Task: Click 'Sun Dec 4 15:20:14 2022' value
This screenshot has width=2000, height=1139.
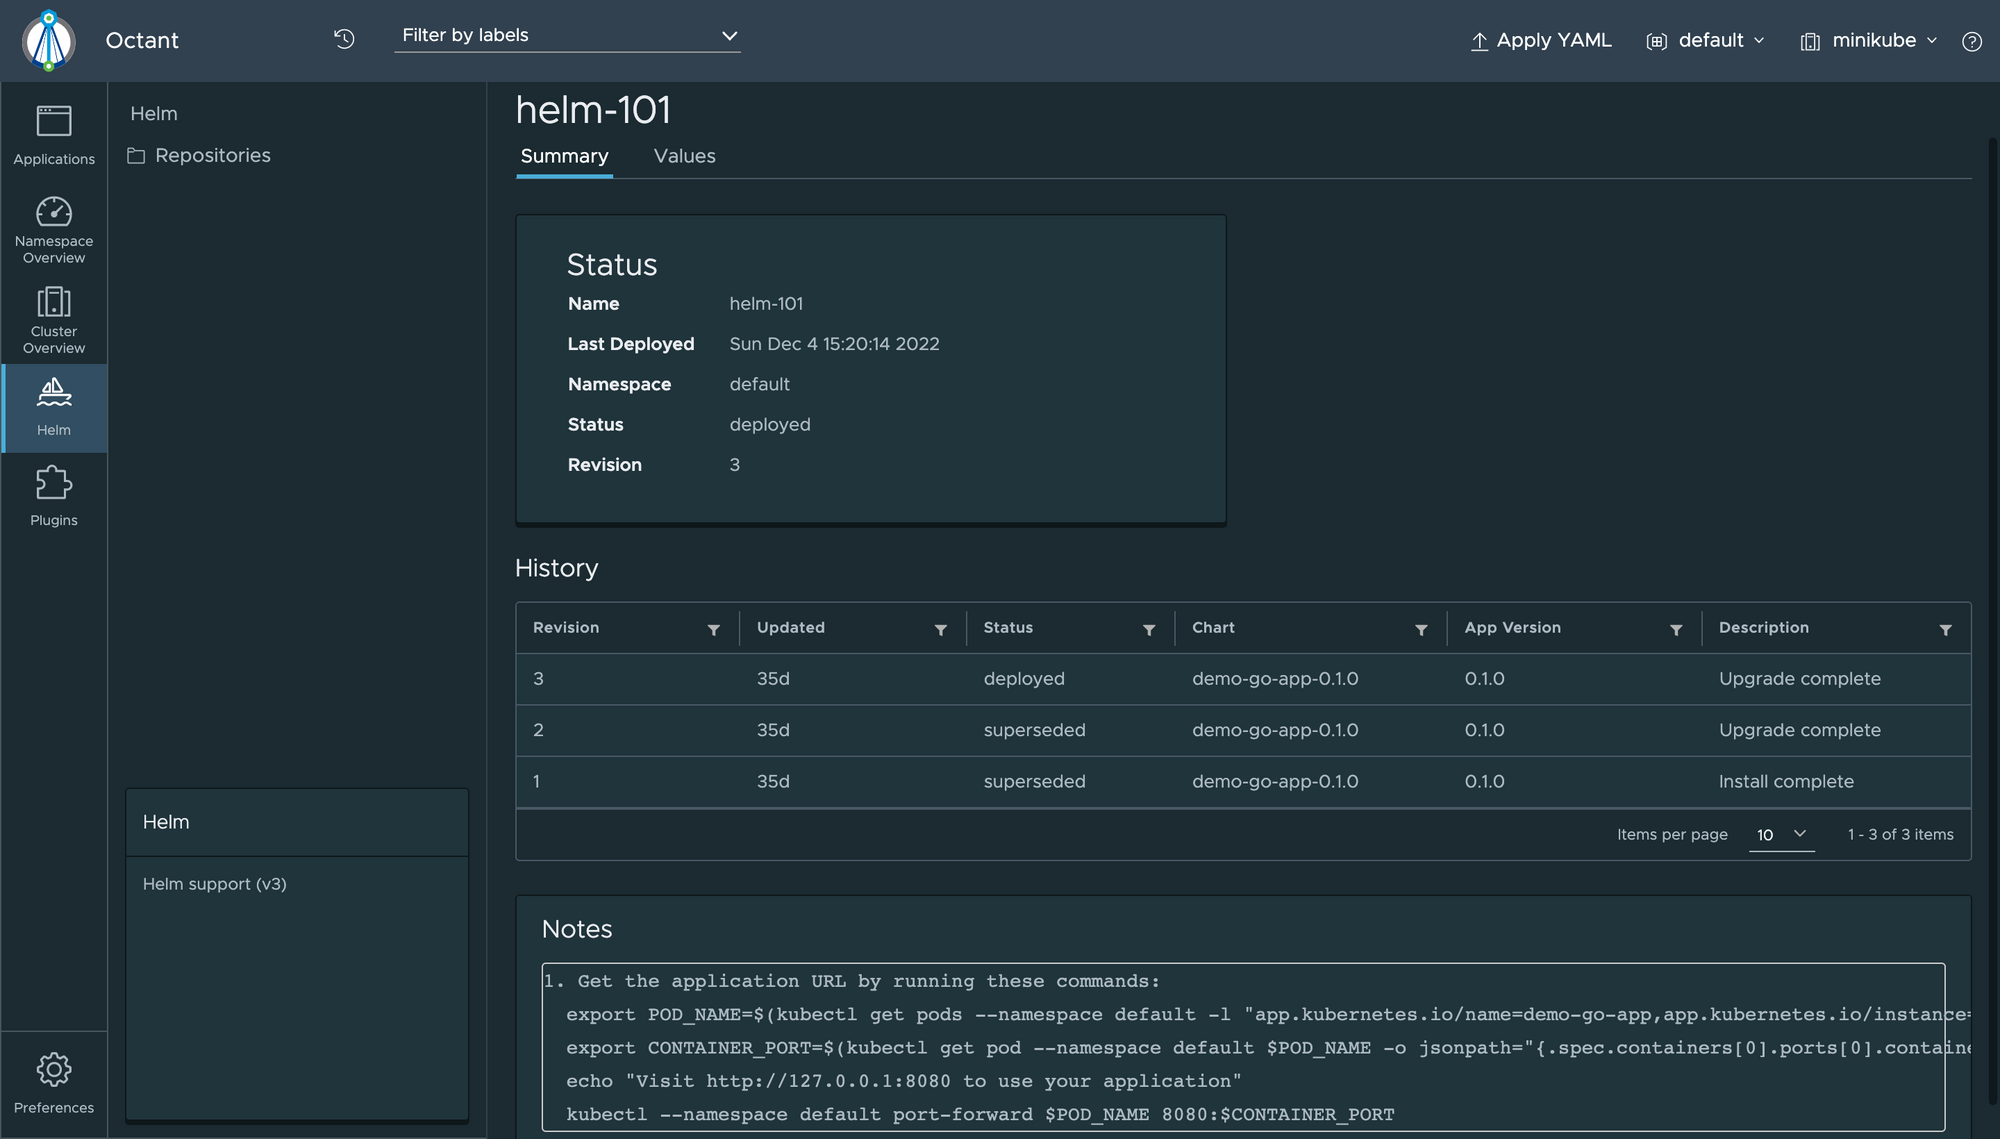Action: [834, 344]
